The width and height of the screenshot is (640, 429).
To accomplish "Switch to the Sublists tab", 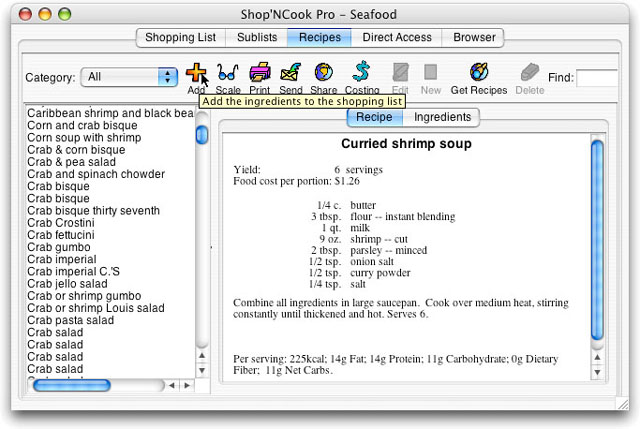I will [x=257, y=38].
